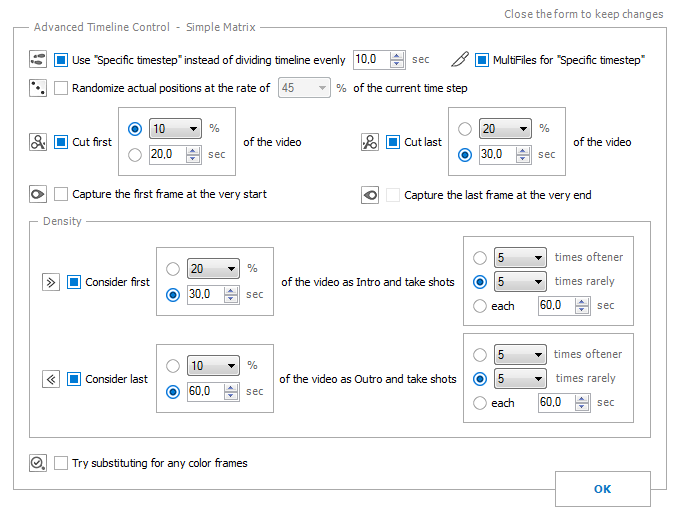Click the MultiFiles pen icon
Image resolution: width=680 pixels, height=514 pixels.
click(x=460, y=59)
